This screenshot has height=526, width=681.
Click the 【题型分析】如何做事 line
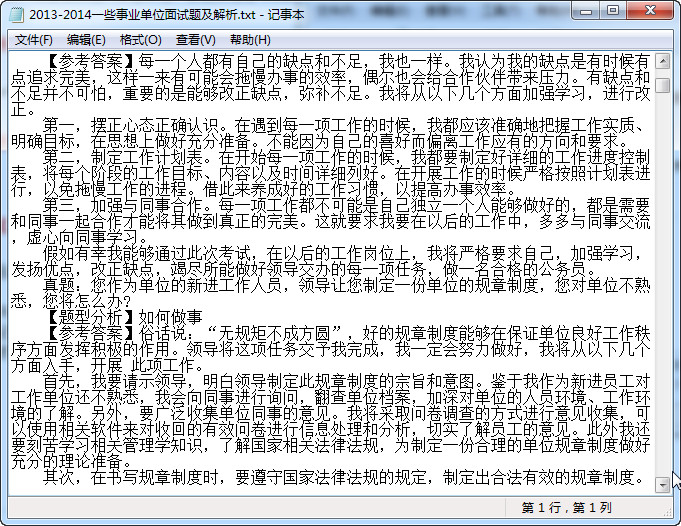tap(123, 318)
